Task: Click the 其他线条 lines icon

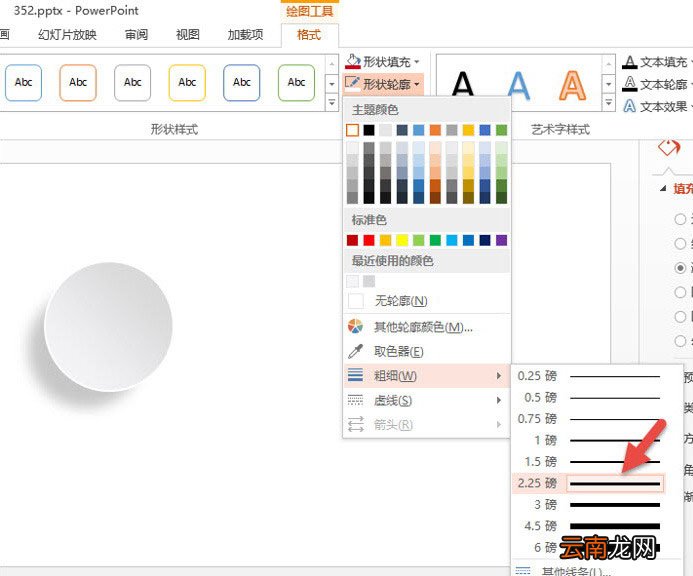Action: [x=523, y=570]
